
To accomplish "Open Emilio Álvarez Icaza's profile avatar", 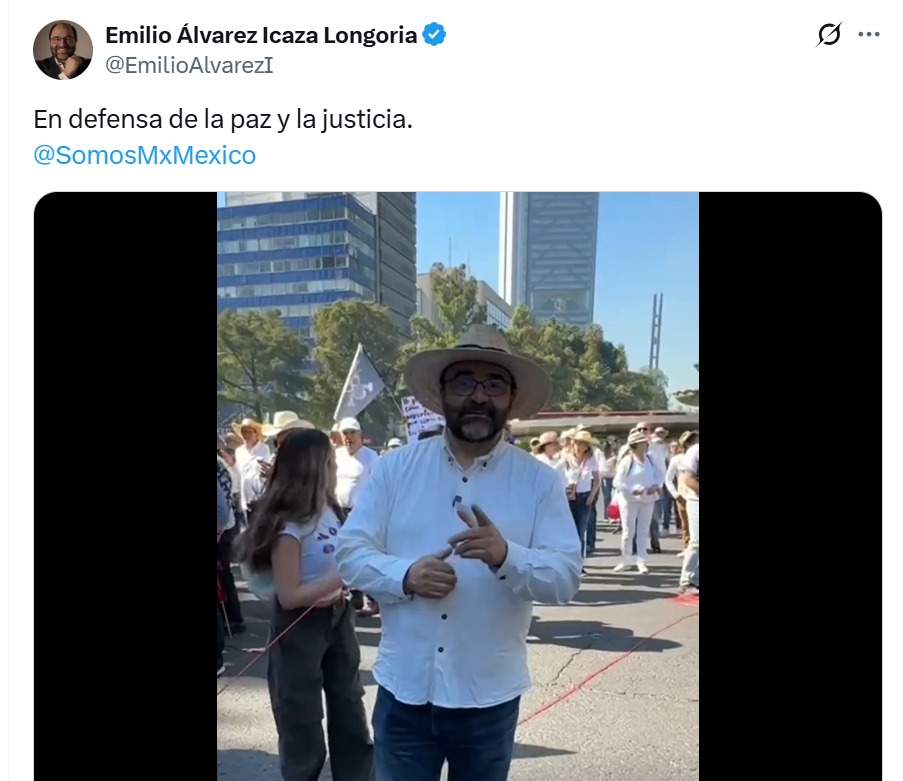I will pos(63,50).
